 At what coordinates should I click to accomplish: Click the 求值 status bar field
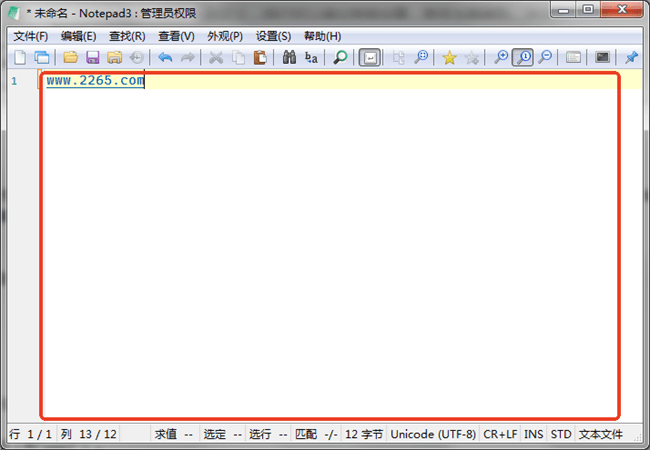pyautogui.click(x=174, y=434)
